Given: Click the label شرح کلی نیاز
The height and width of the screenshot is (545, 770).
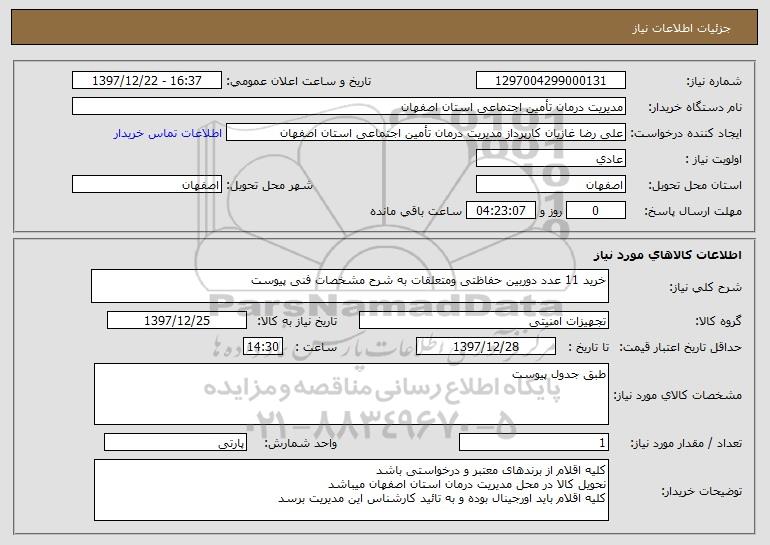Looking at the screenshot, I should pyautogui.click(x=706, y=287).
